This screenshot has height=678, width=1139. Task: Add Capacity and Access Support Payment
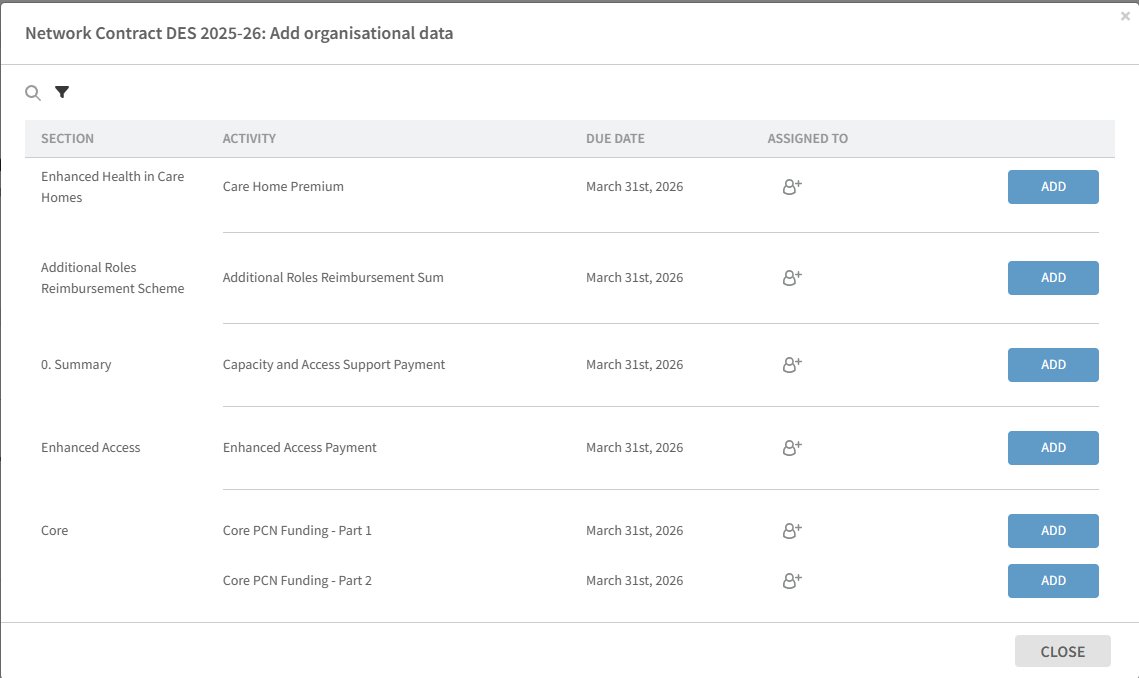pyautogui.click(x=1053, y=365)
